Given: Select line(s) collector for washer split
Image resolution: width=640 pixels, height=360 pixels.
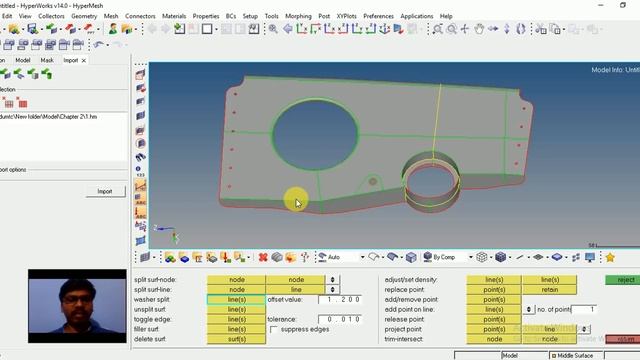Looking at the screenshot, I should click(x=236, y=300).
